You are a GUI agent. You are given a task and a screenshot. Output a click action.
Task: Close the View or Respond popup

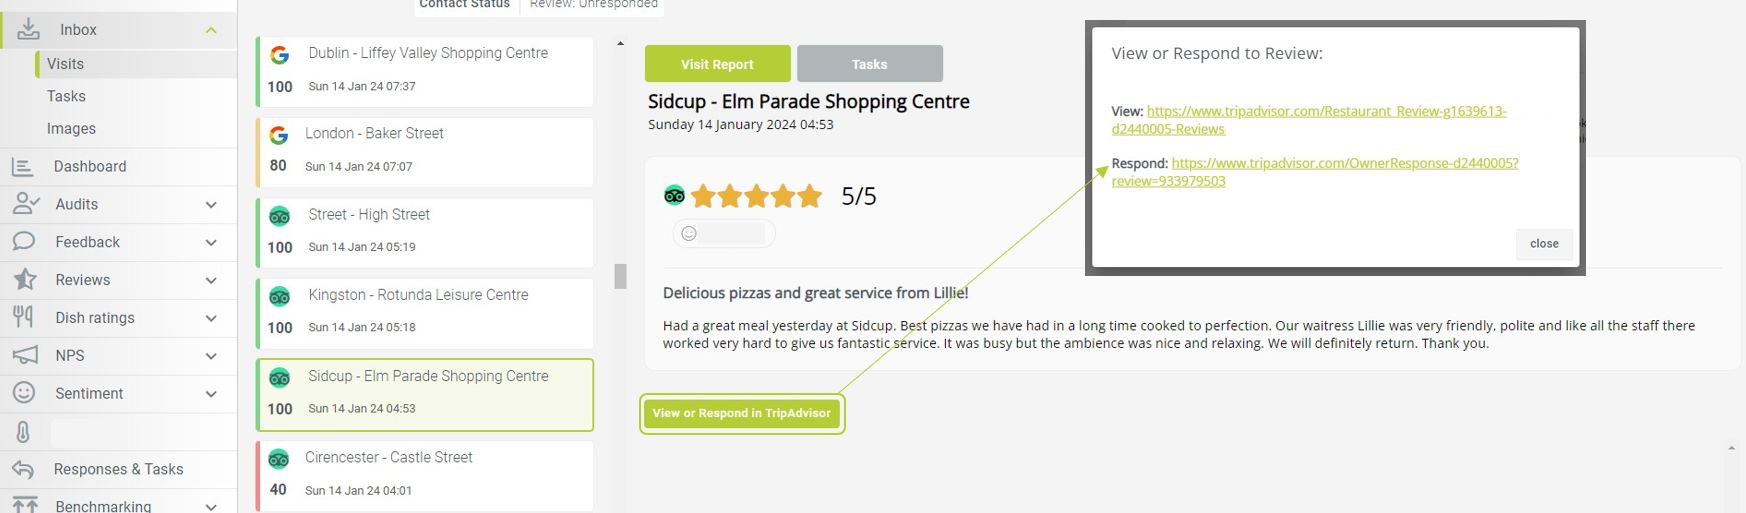[x=1544, y=244]
